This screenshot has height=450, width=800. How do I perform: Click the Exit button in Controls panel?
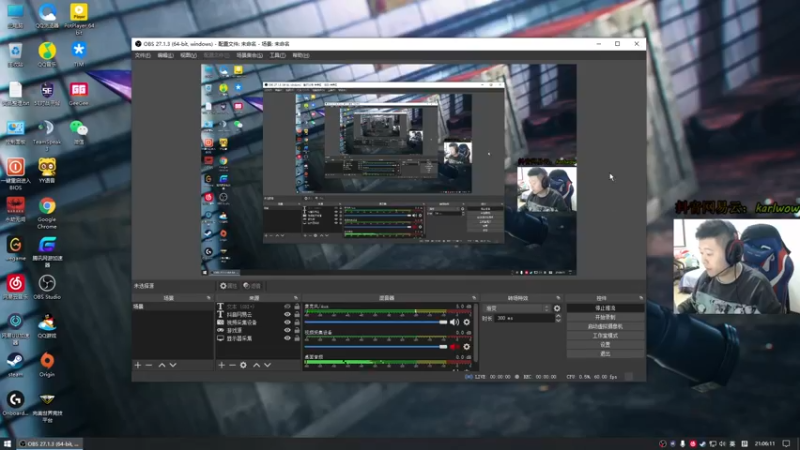[x=605, y=354]
